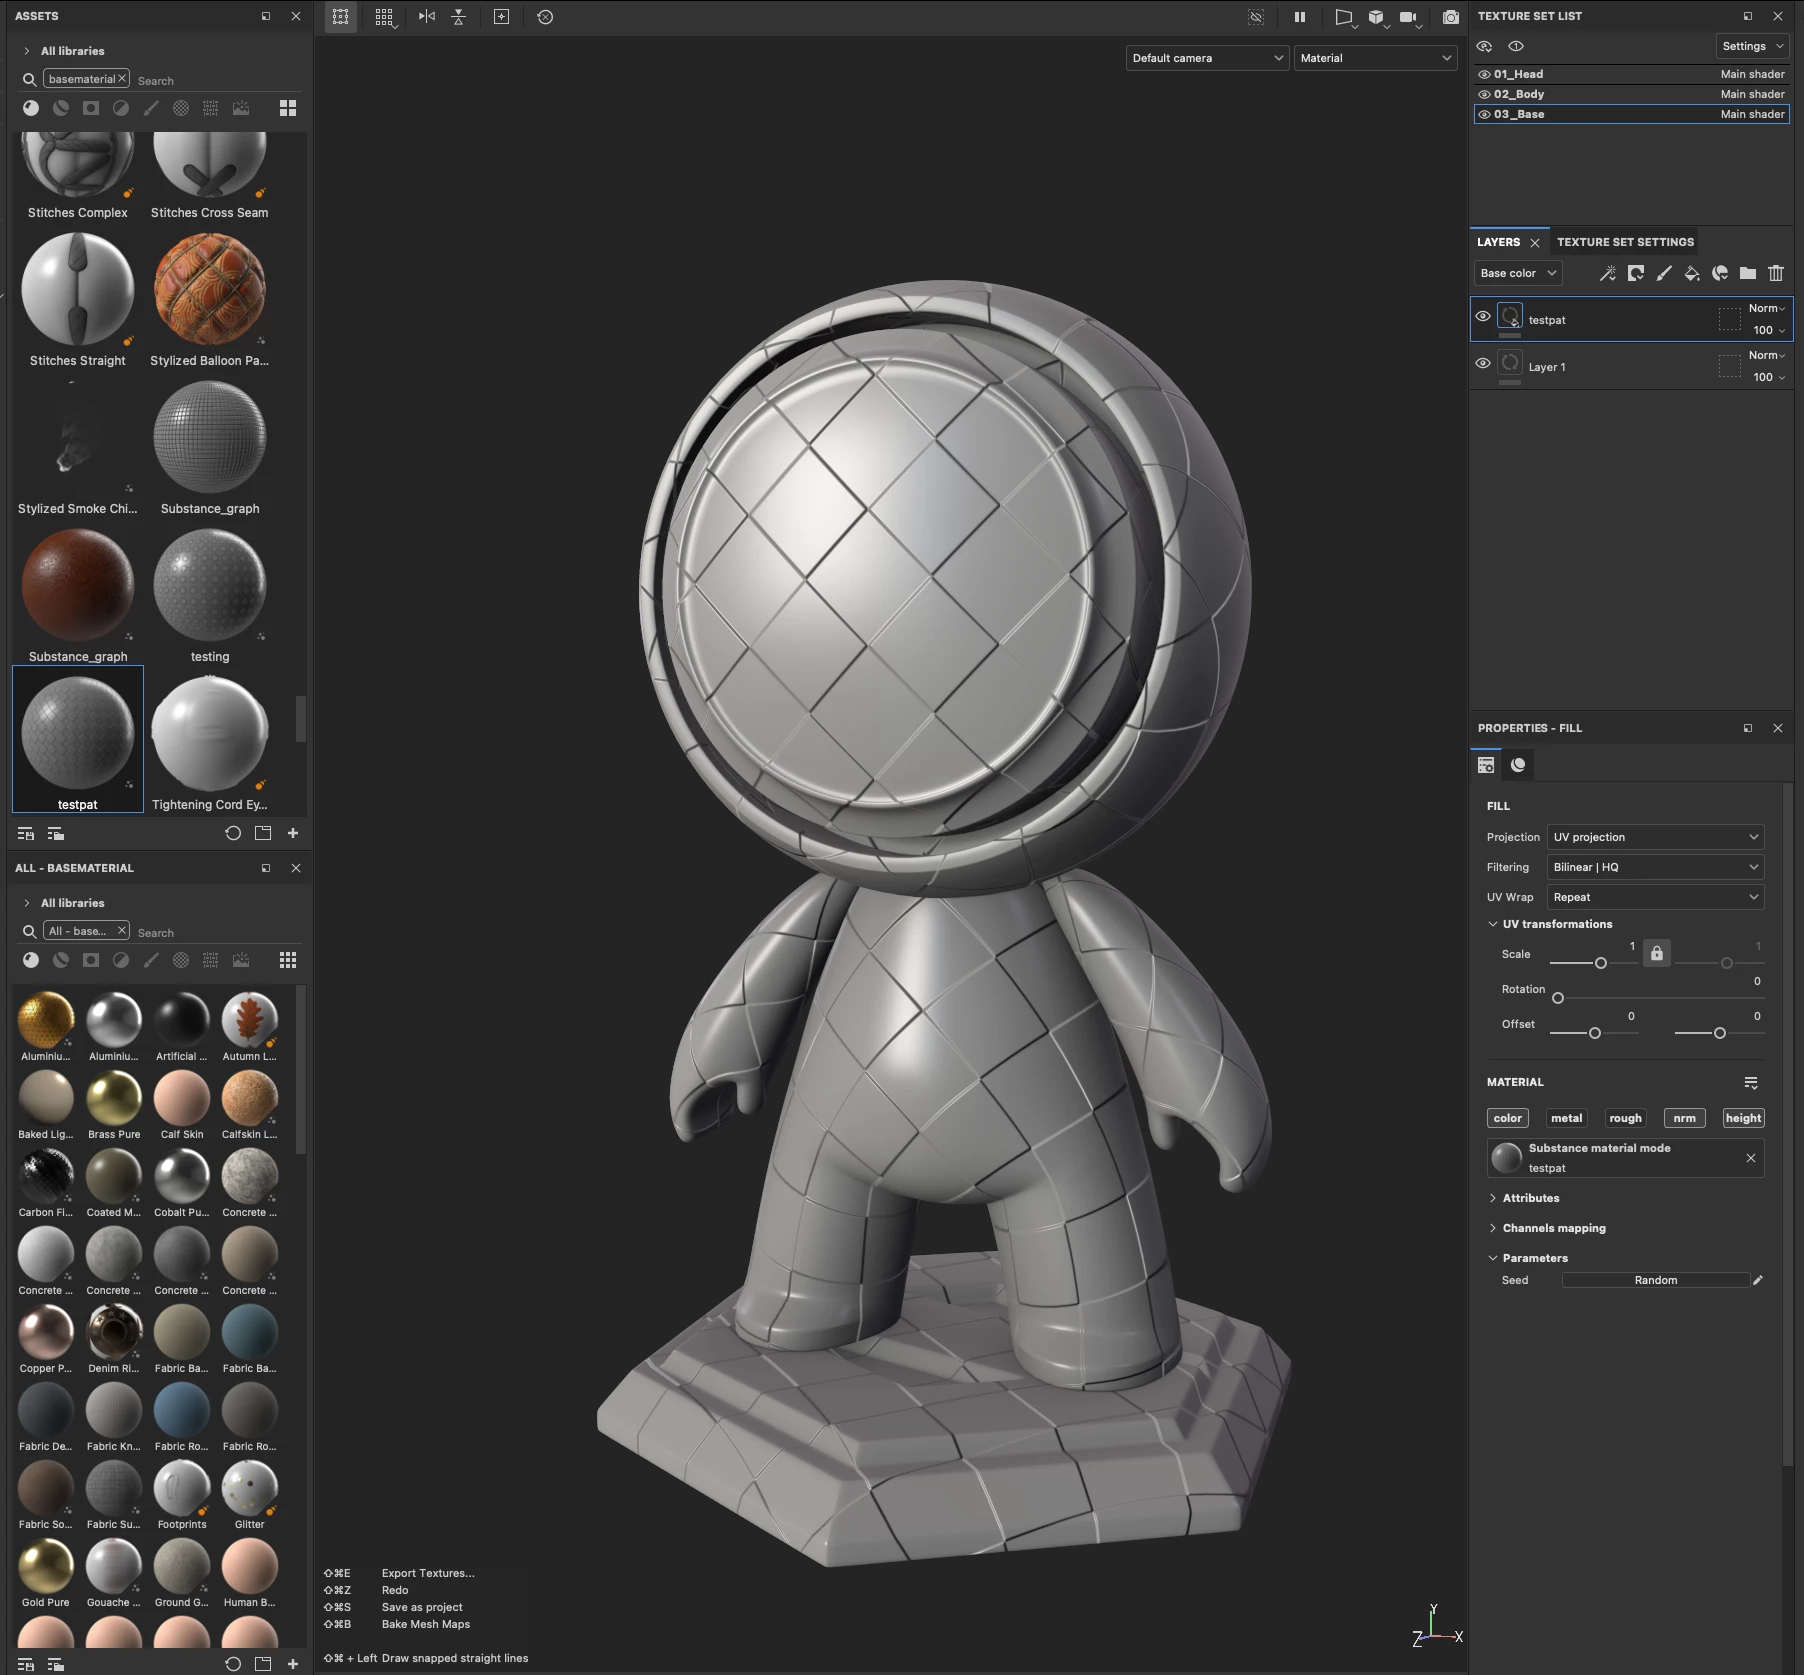
Task: Toggle the nrm channel in Material
Action: [1685, 1118]
